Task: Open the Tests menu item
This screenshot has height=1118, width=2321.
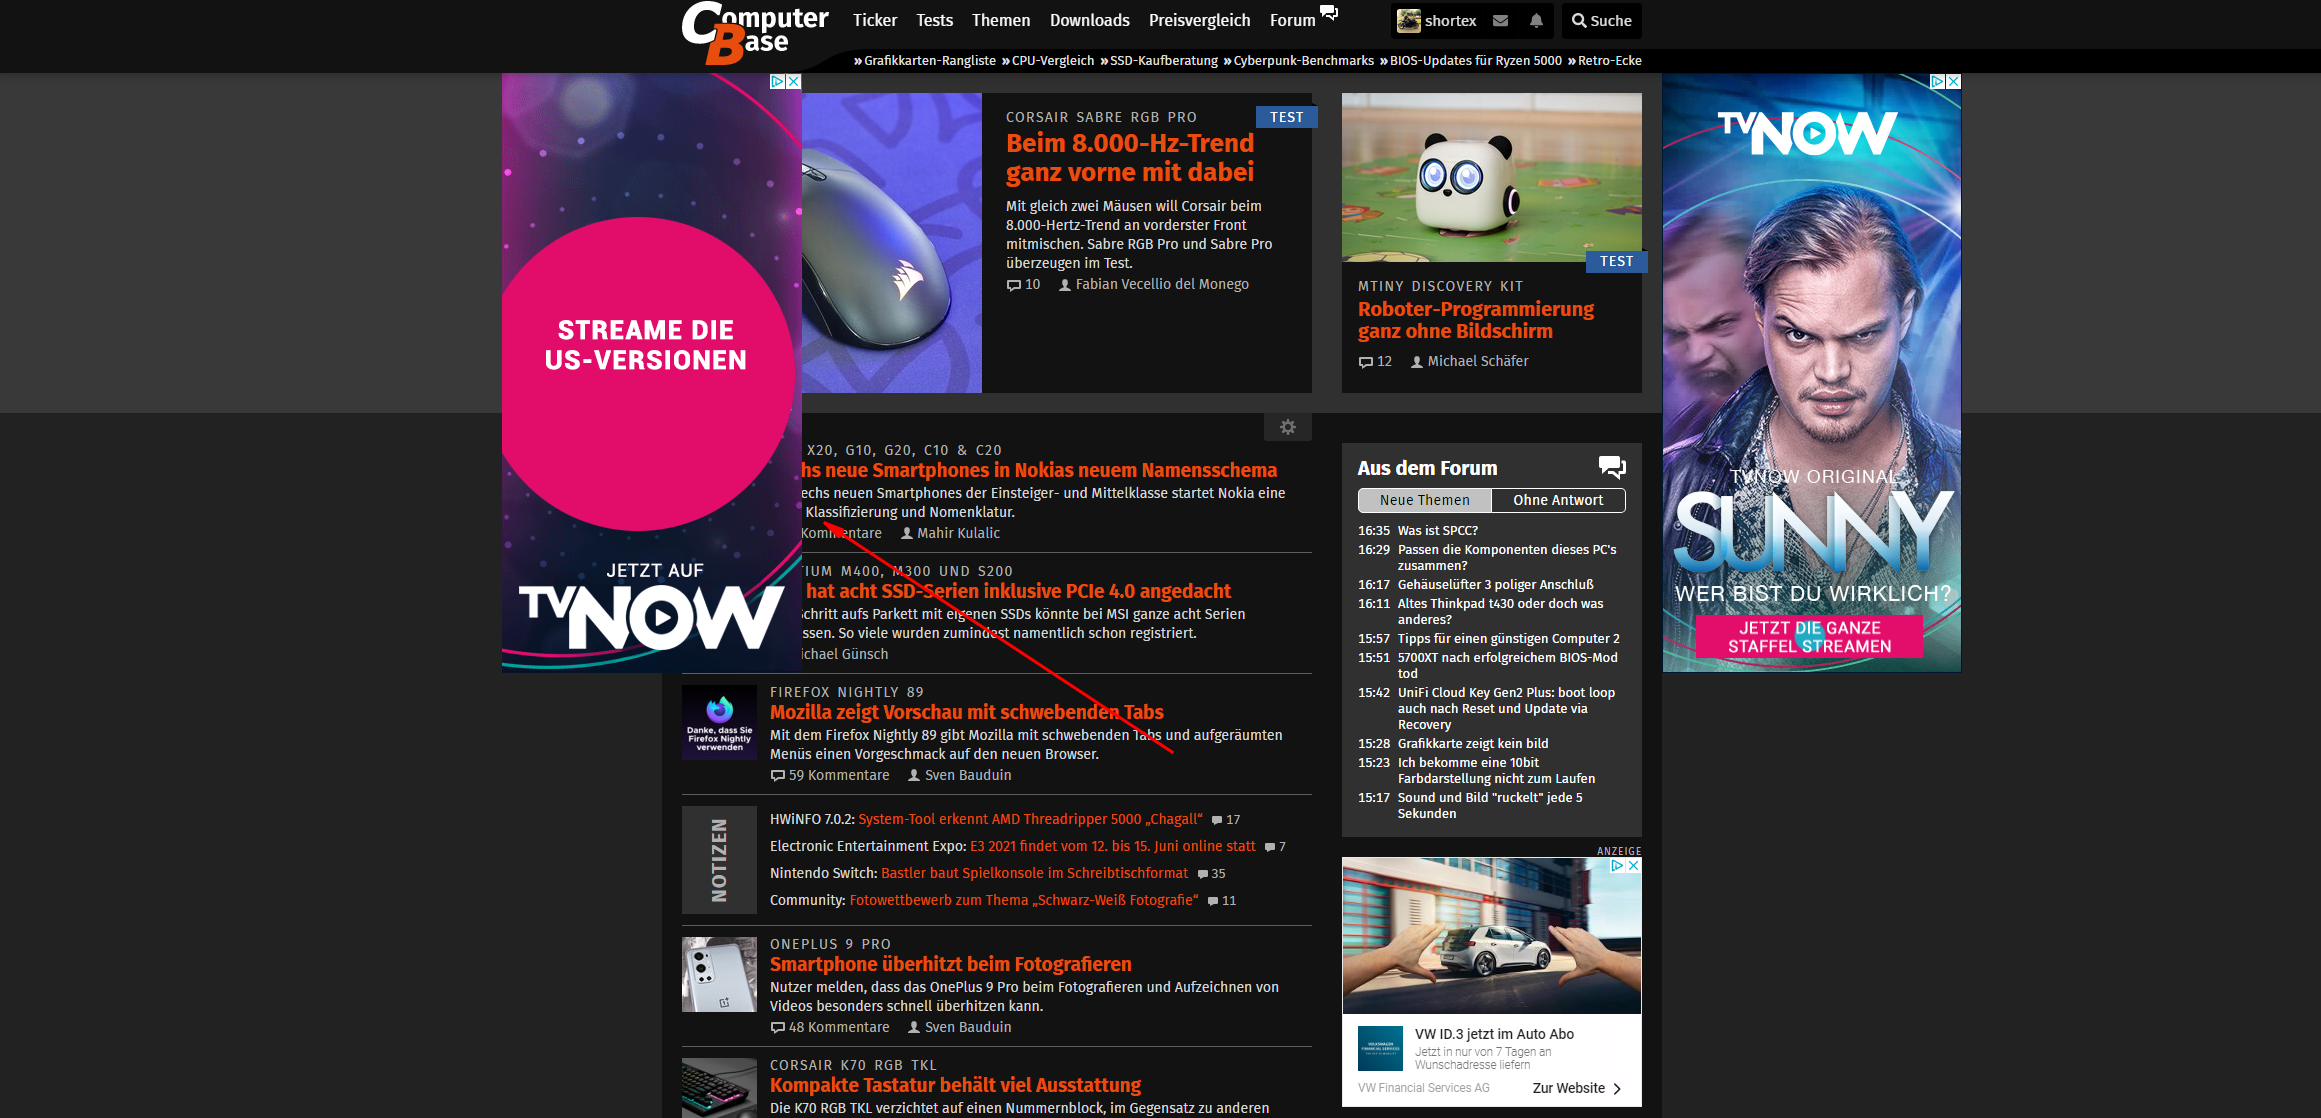Action: click(x=934, y=20)
